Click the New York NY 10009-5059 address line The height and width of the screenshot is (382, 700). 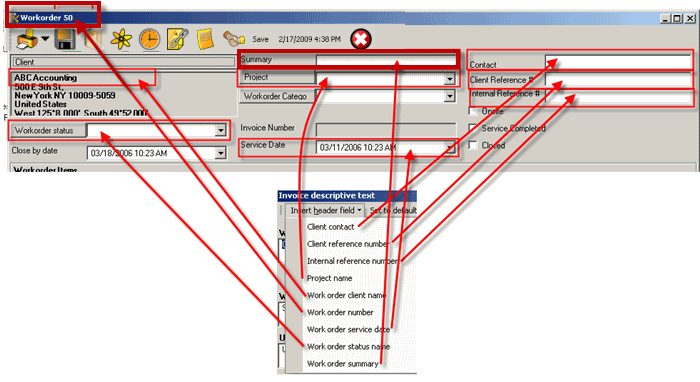pos(65,96)
